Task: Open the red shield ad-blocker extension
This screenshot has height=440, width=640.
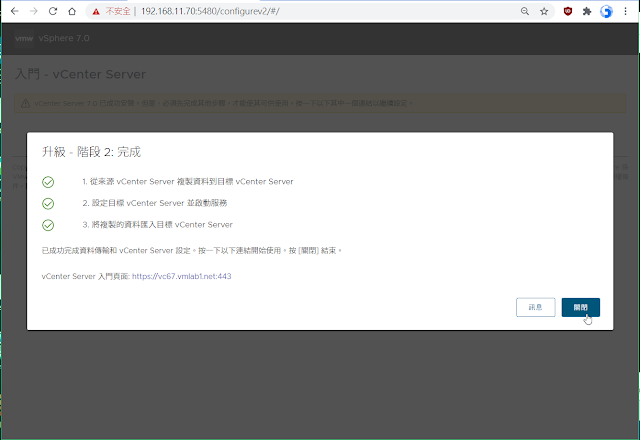Action: 568,11
